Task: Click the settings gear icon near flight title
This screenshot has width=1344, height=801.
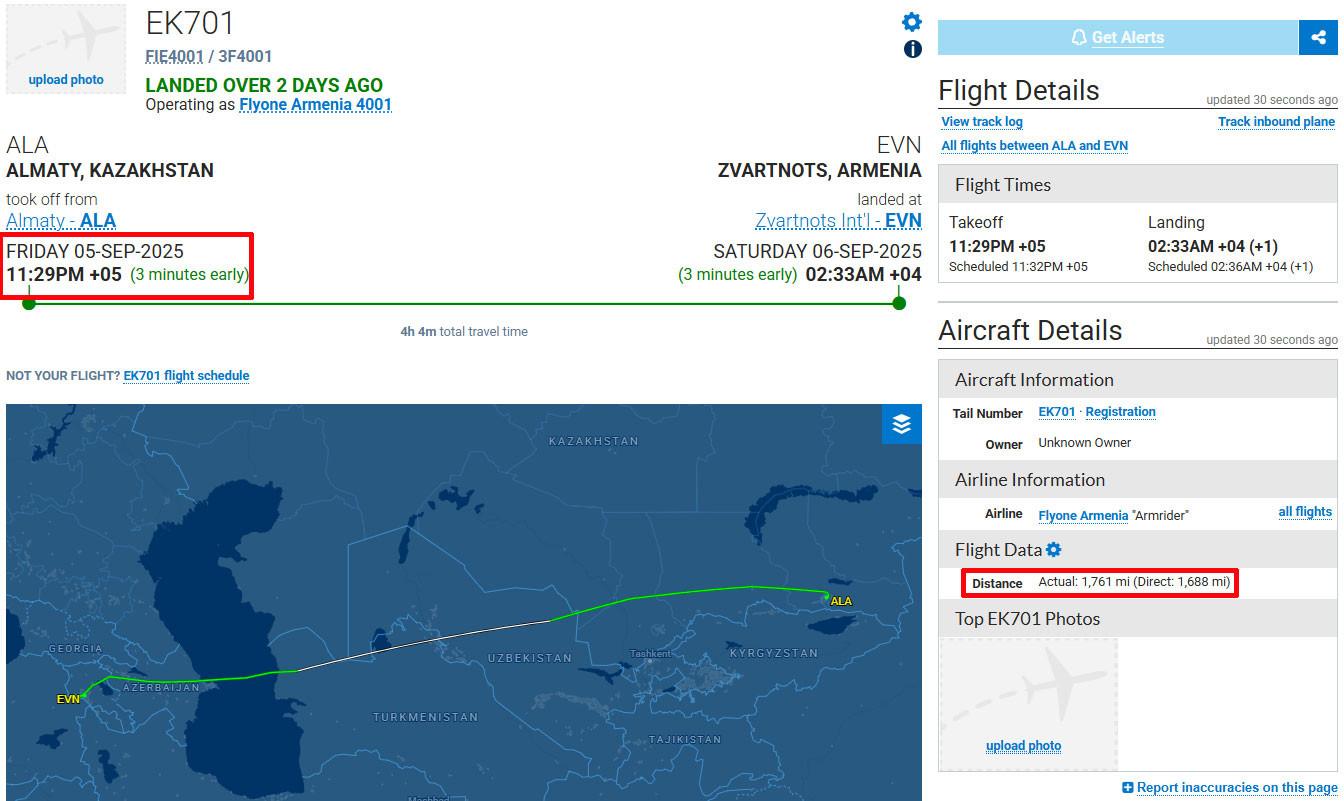Action: pyautogui.click(x=912, y=22)
